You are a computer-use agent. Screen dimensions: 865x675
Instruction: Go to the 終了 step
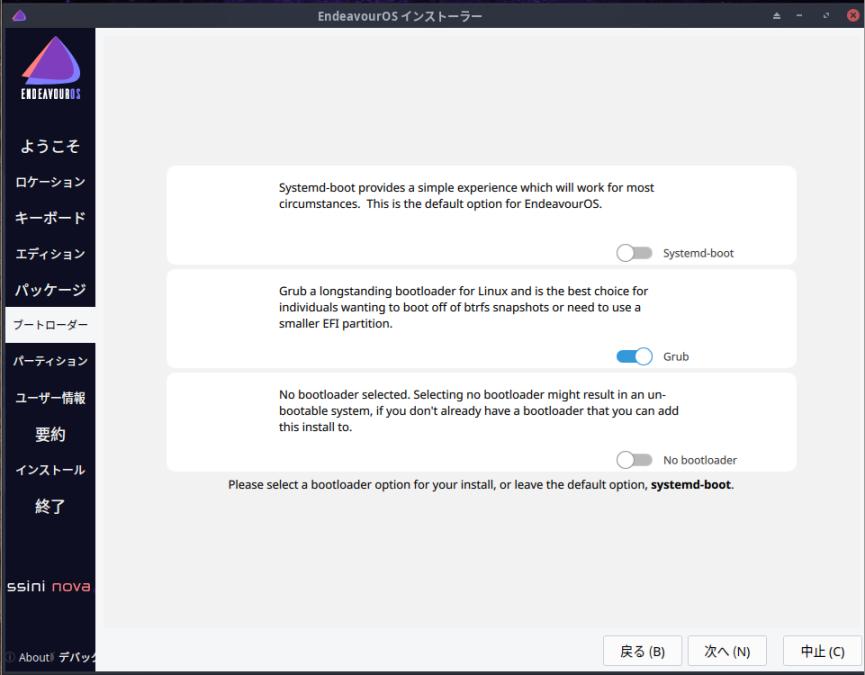click(50, 506)
